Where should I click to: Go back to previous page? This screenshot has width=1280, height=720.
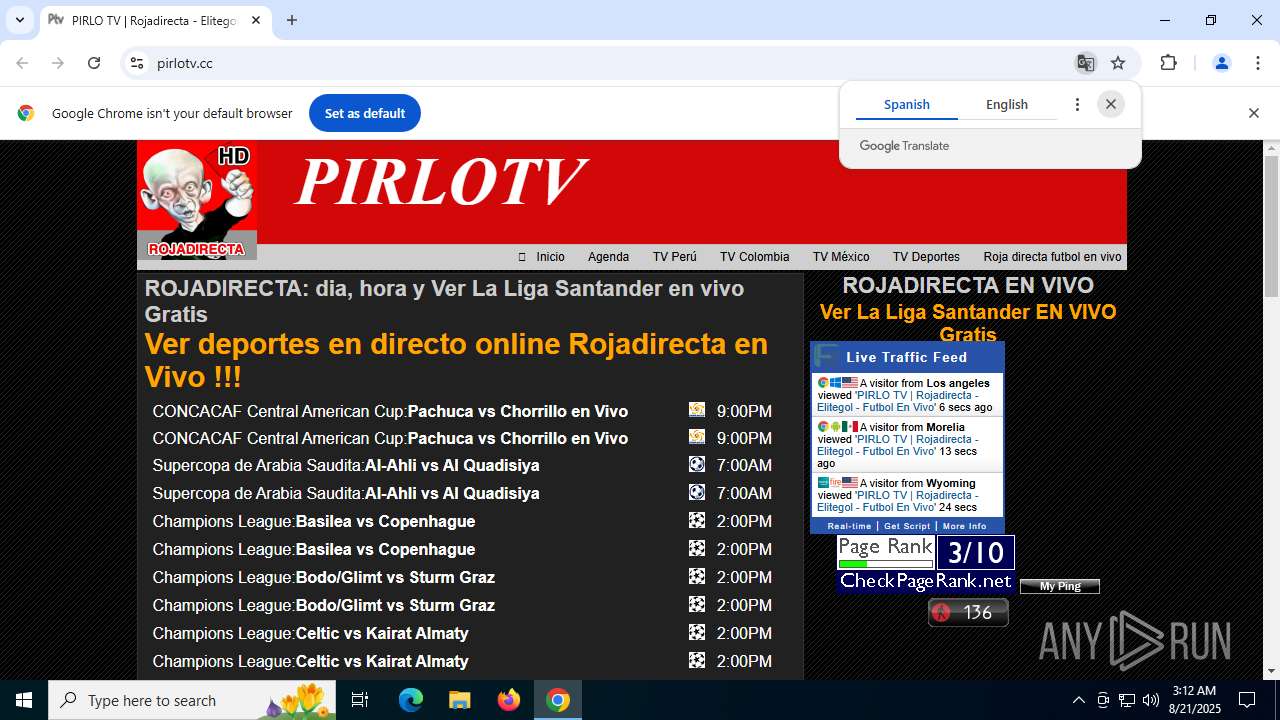[22, 63]
